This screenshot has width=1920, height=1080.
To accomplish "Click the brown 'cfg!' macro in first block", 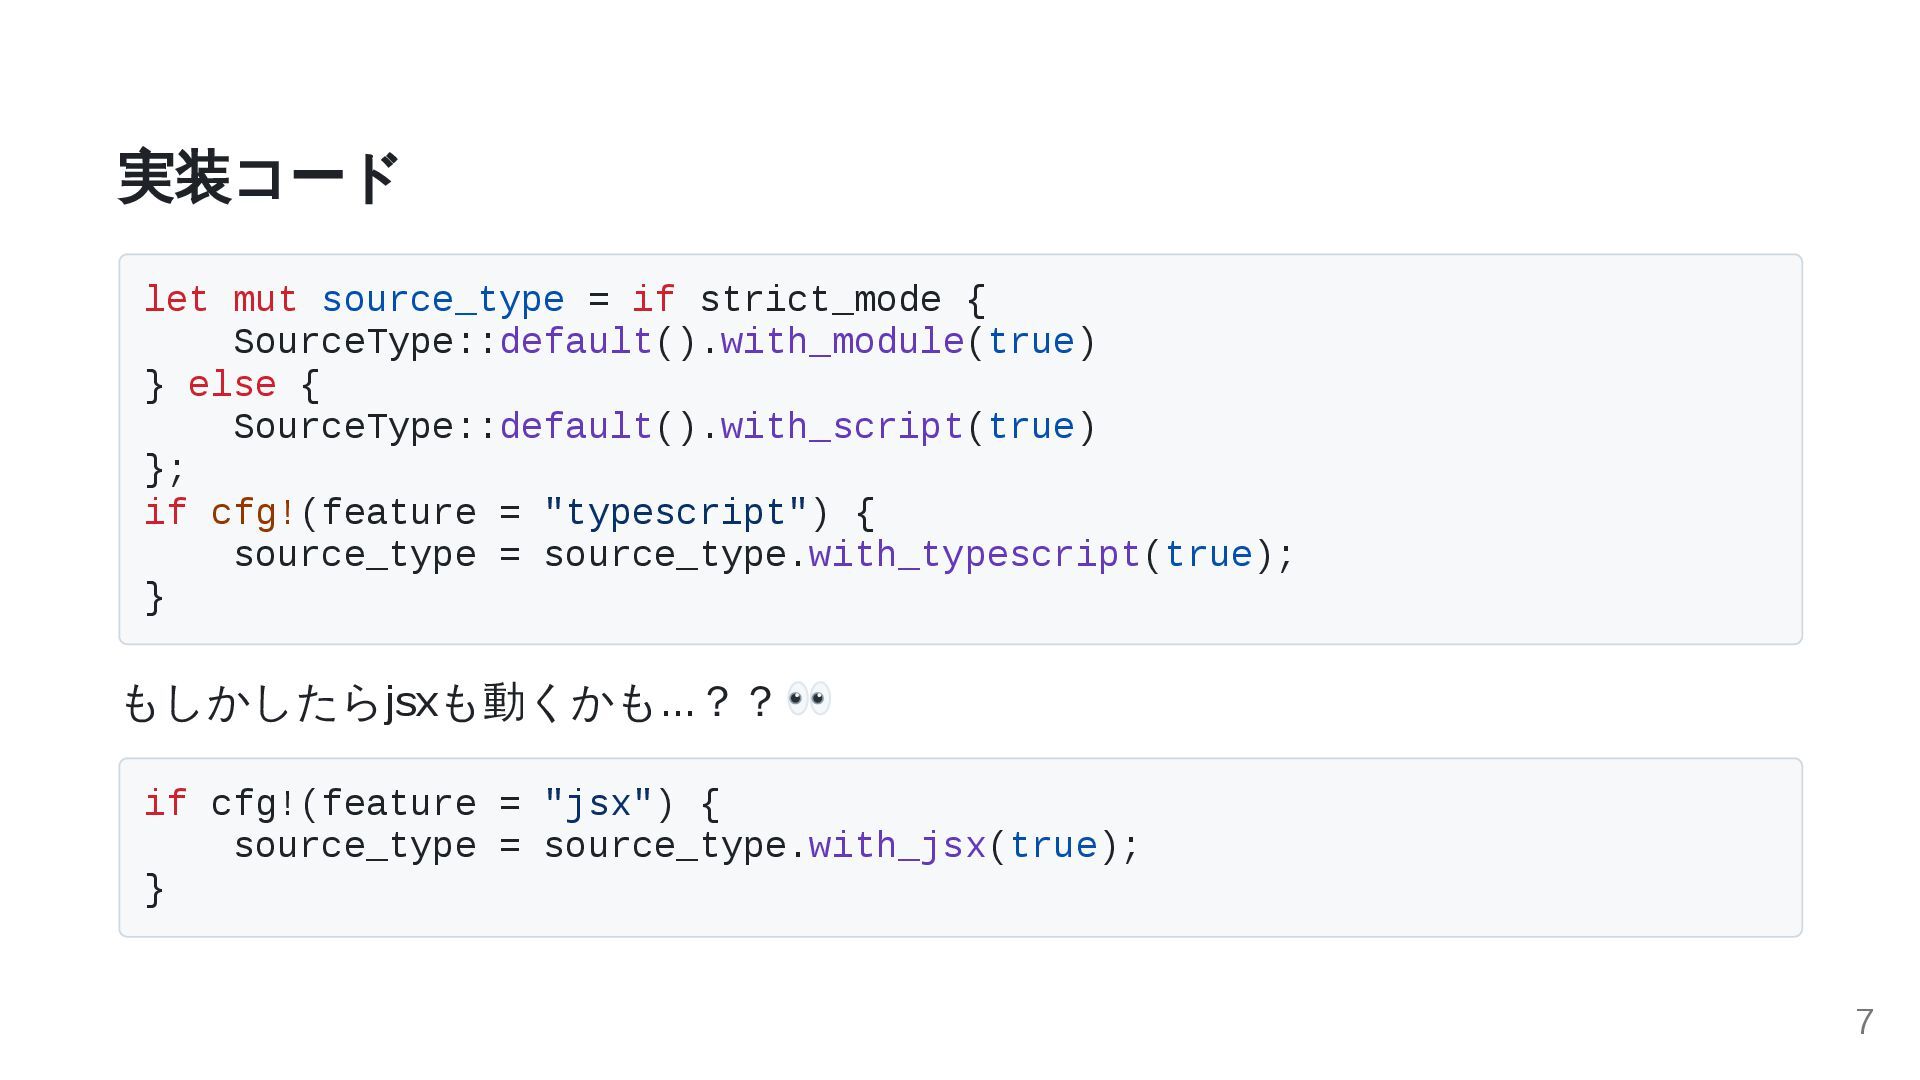I will coord(253,513).
